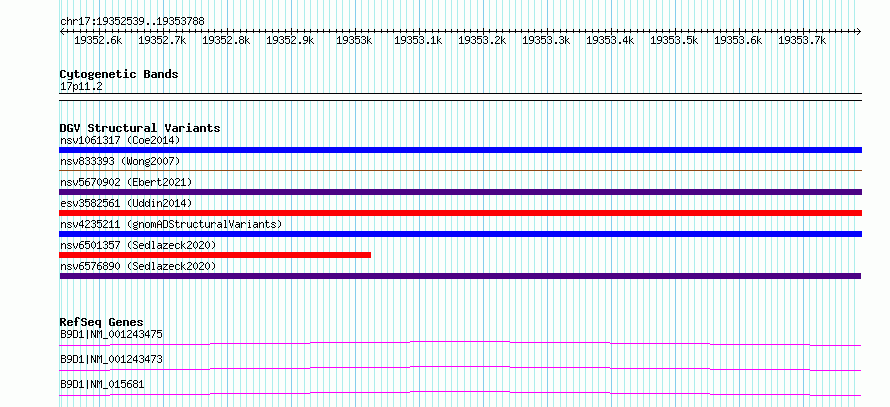Click the 19352.6k ruler tick label
The width and height of the screenshot is (890, 407).
click(98, 41)
